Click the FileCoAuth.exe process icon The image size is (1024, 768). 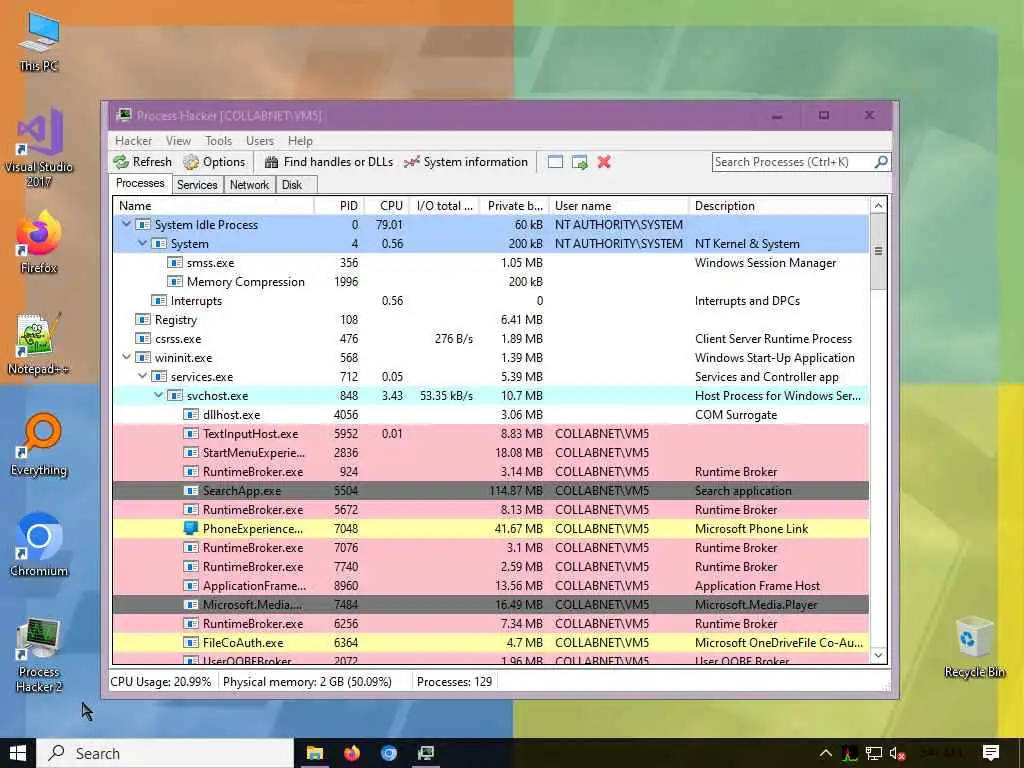191,643
